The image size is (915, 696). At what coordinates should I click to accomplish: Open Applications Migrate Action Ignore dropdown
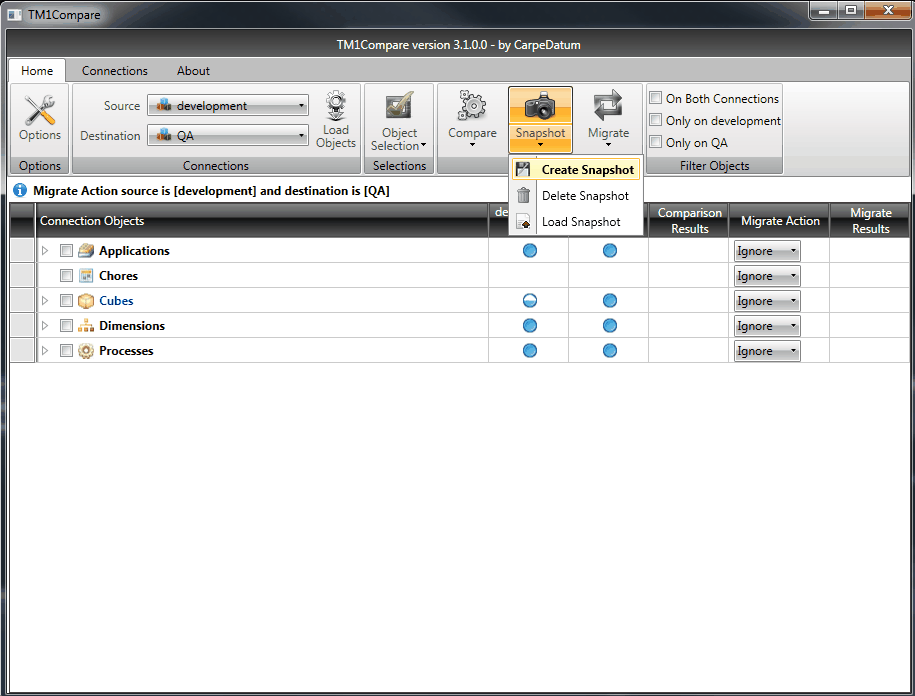[767, 251]
